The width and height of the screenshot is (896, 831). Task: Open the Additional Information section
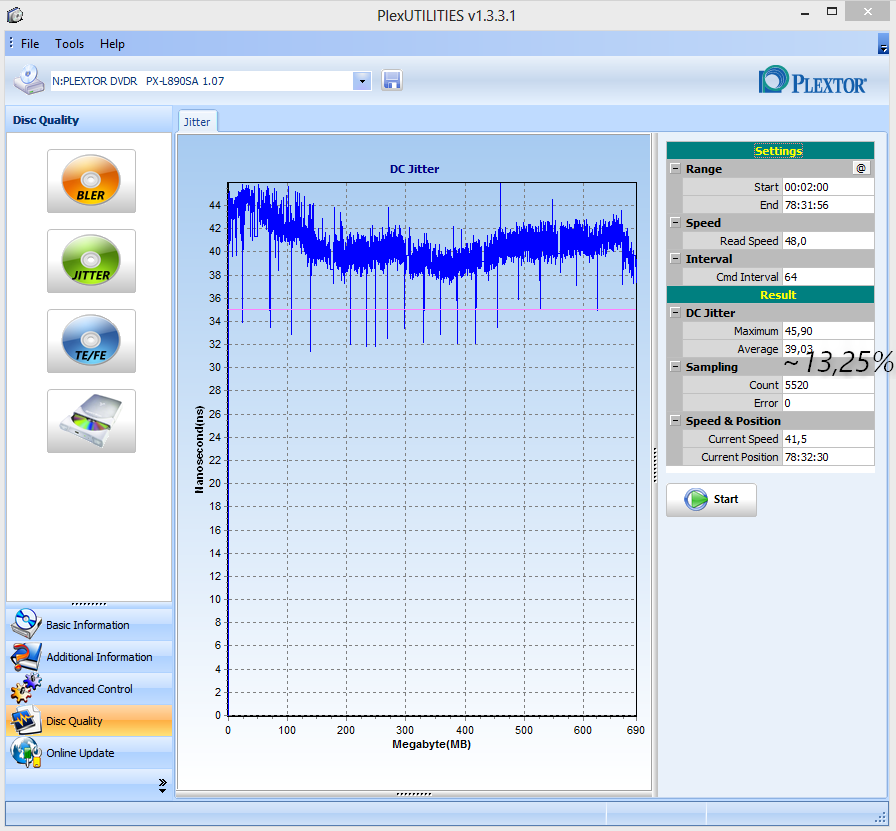[89, 657]
